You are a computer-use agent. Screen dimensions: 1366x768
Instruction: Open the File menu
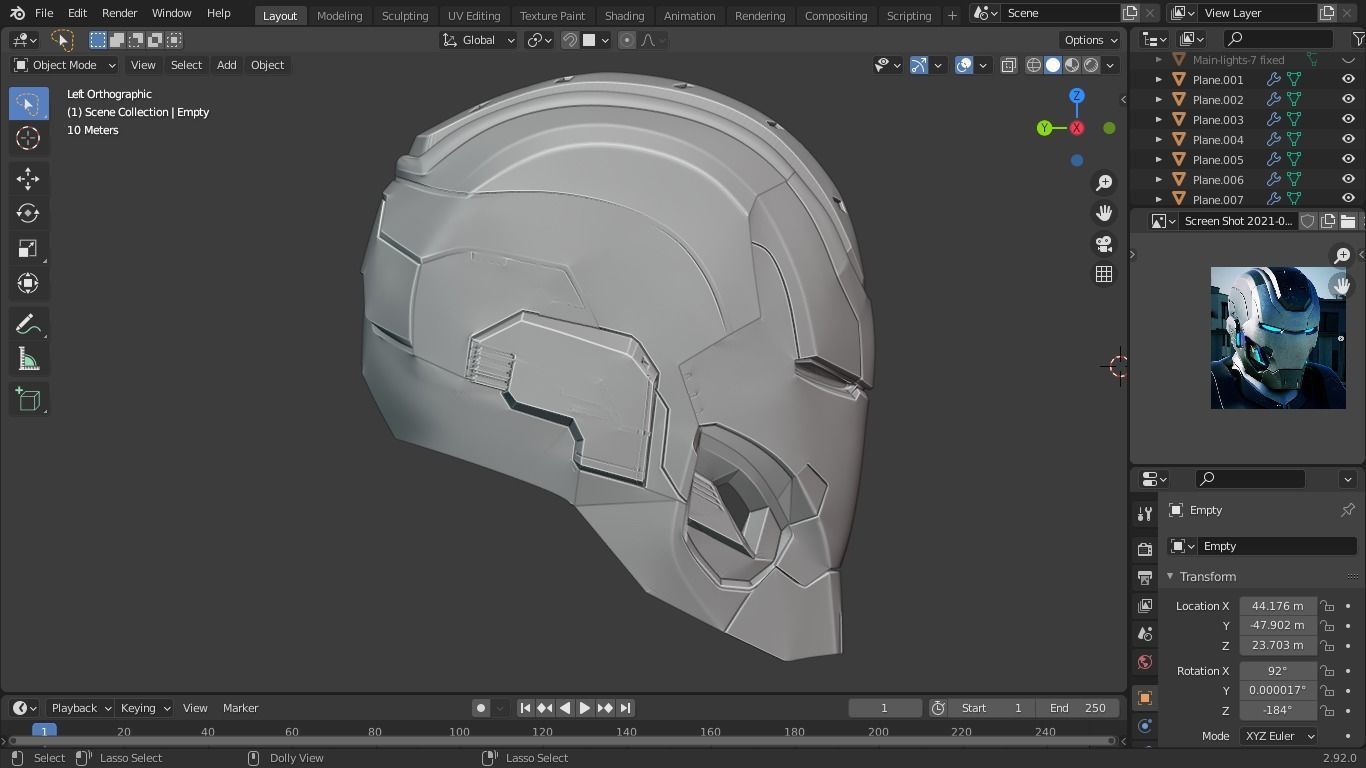click(x=44, y=13)
